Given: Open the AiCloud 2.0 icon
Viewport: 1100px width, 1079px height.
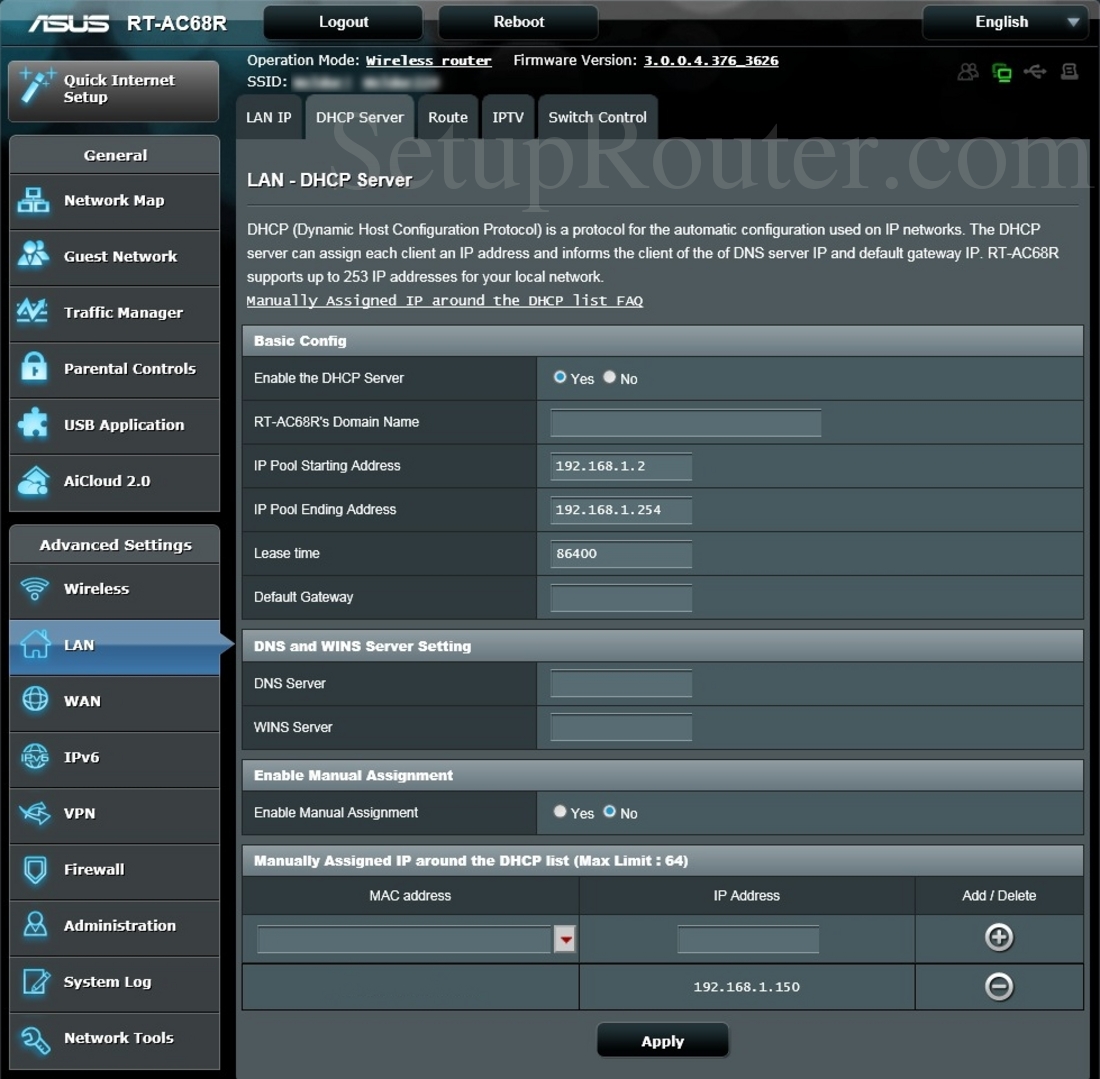Looking at the screenshot, I should click(x=34, y=480).
